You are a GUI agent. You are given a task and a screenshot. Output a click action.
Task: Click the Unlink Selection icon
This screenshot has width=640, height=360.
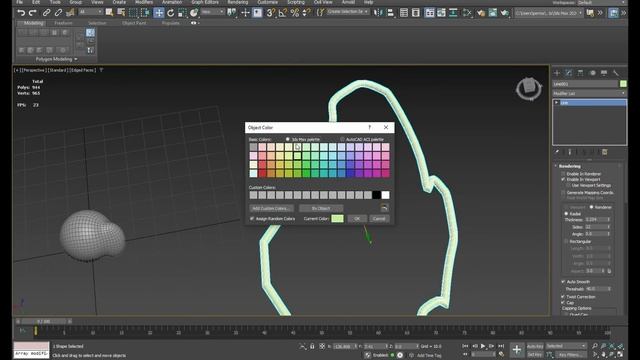click(58, 13)
